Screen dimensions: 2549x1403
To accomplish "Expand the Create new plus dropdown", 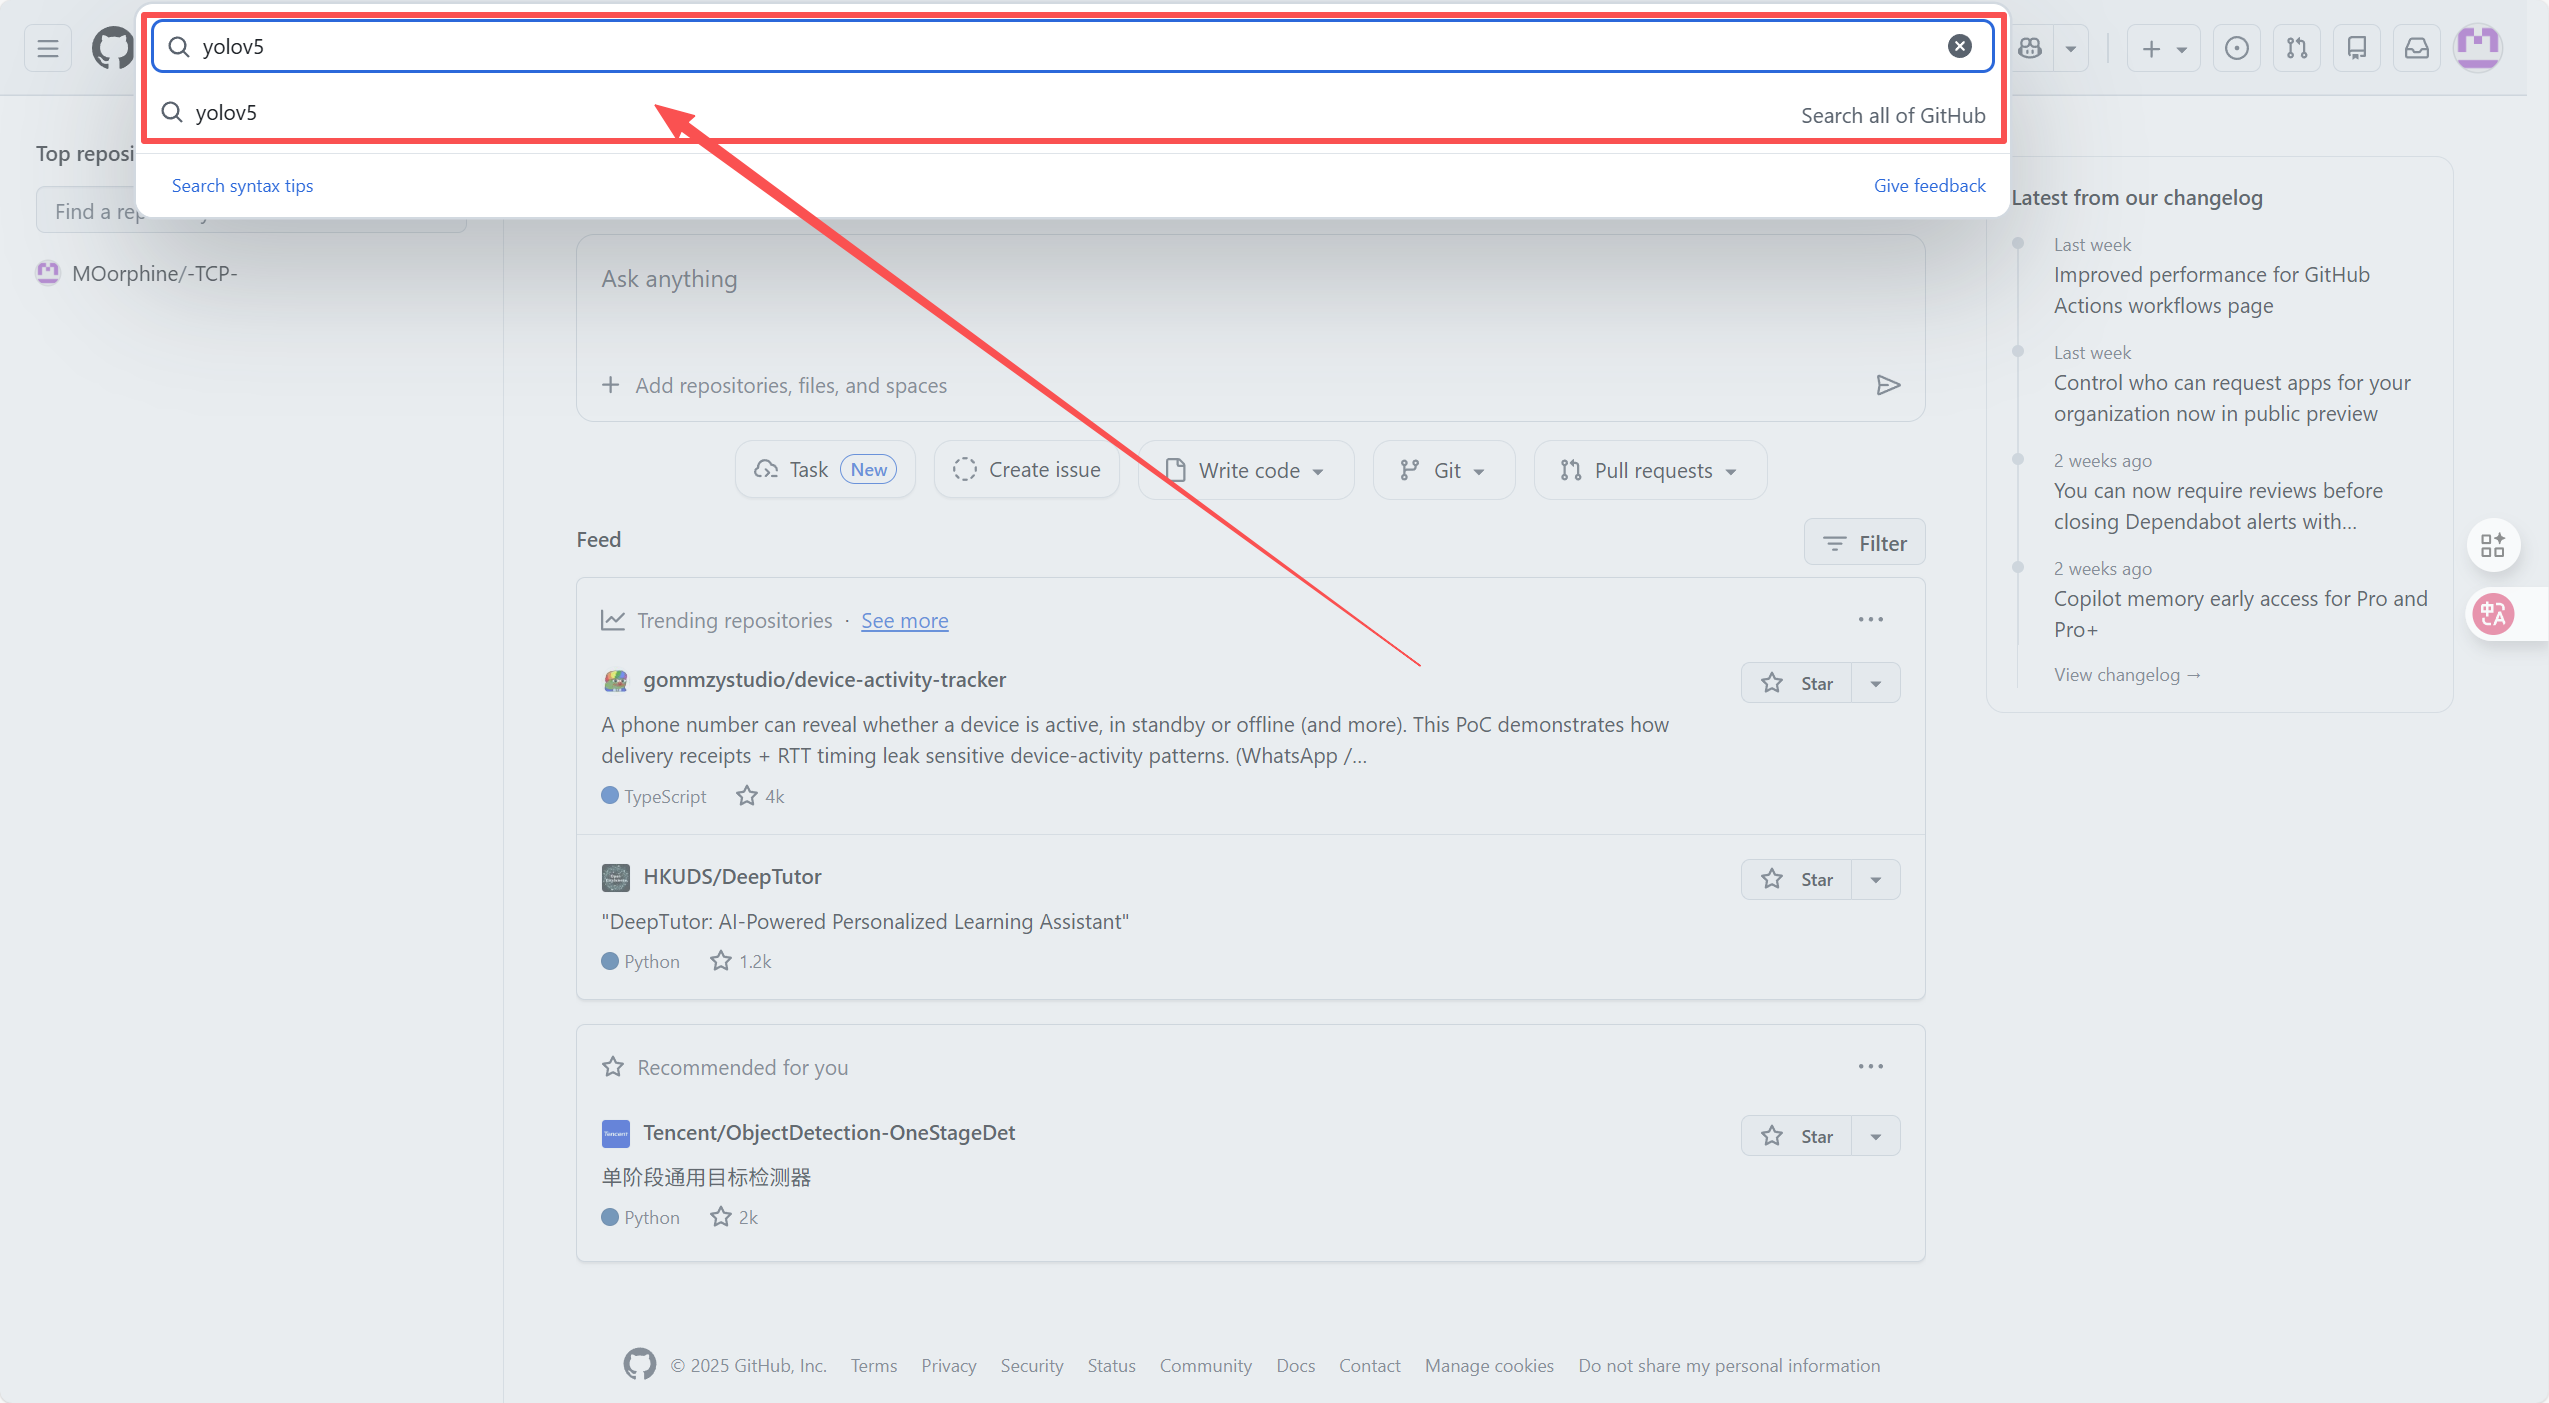I will click(x=2163, y=48).
